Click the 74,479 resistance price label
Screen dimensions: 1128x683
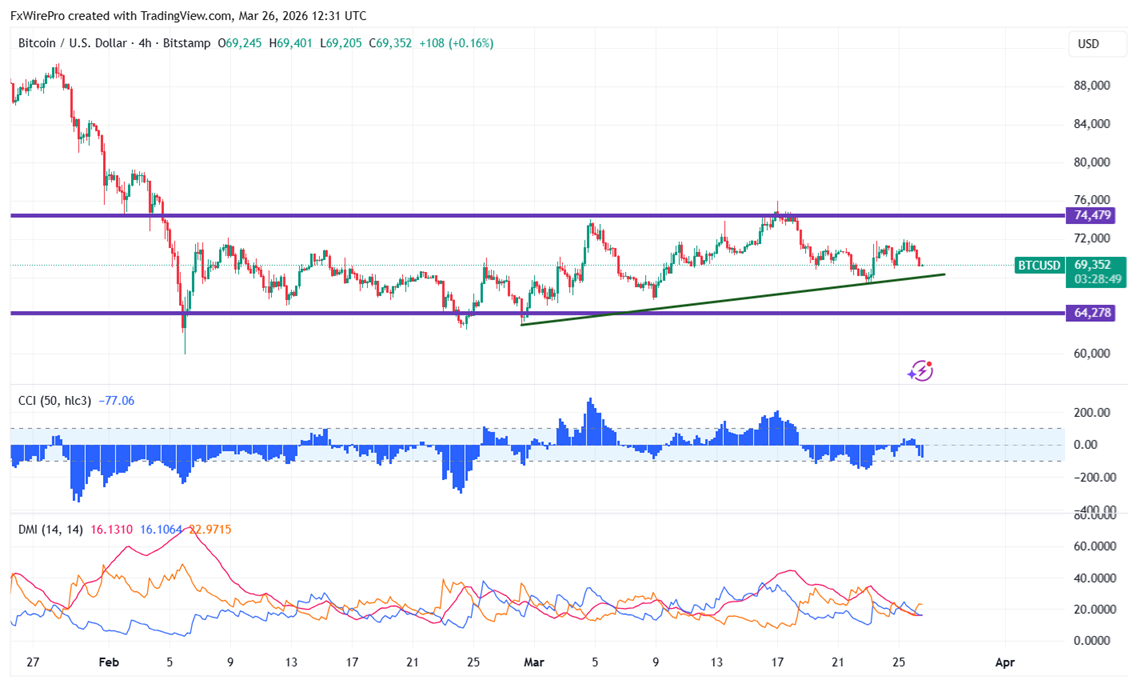pyautogui.click(x=1092, y=215)
